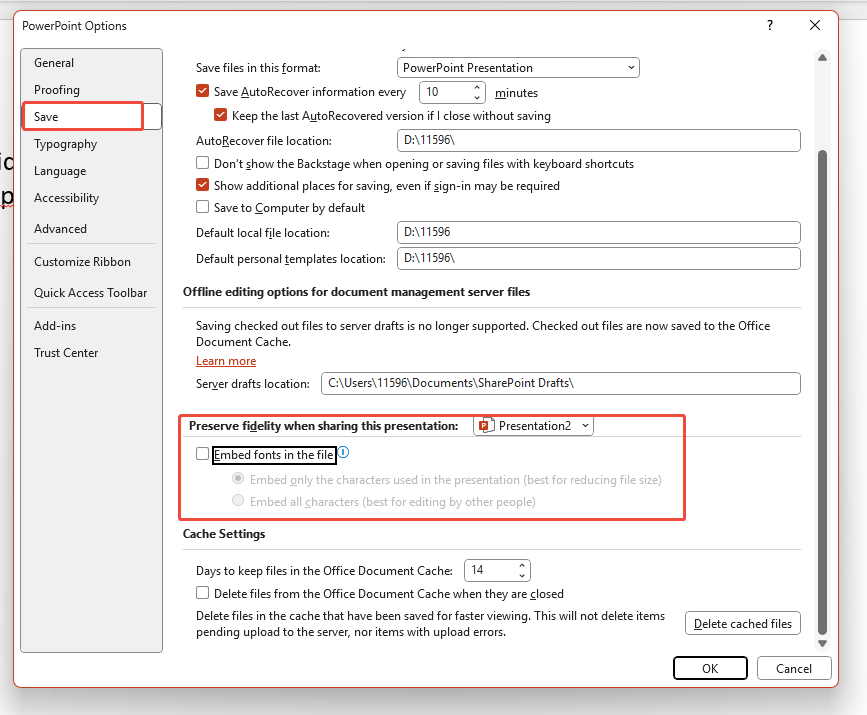The height and width of the screenshot is (715, 867).
Task: Uncheck Keep the last AutoRecovered version option
Action: point(220,114)
